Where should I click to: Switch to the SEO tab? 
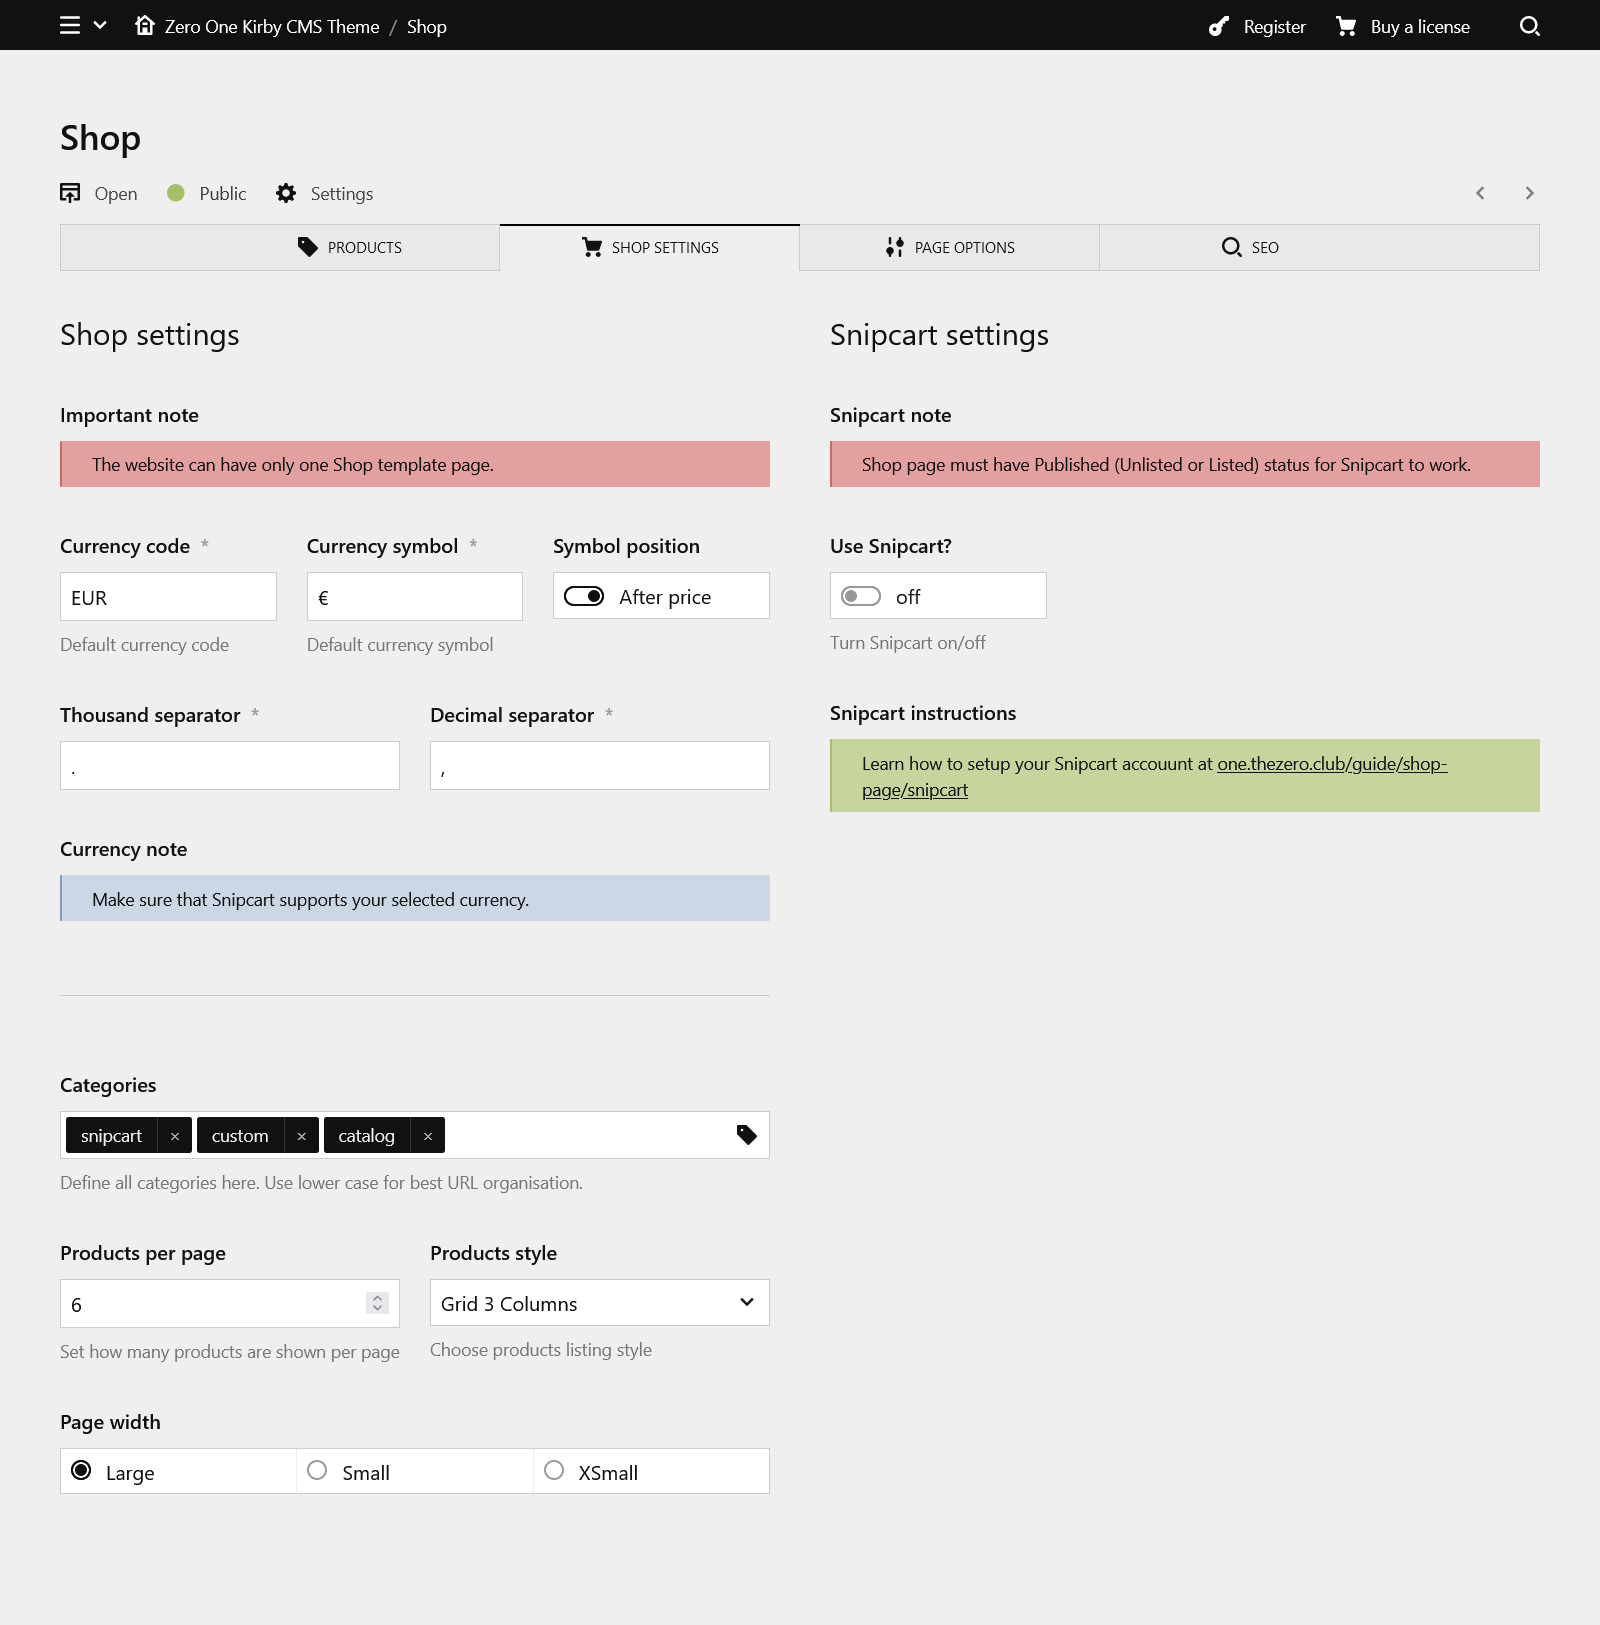[1319, 247]
